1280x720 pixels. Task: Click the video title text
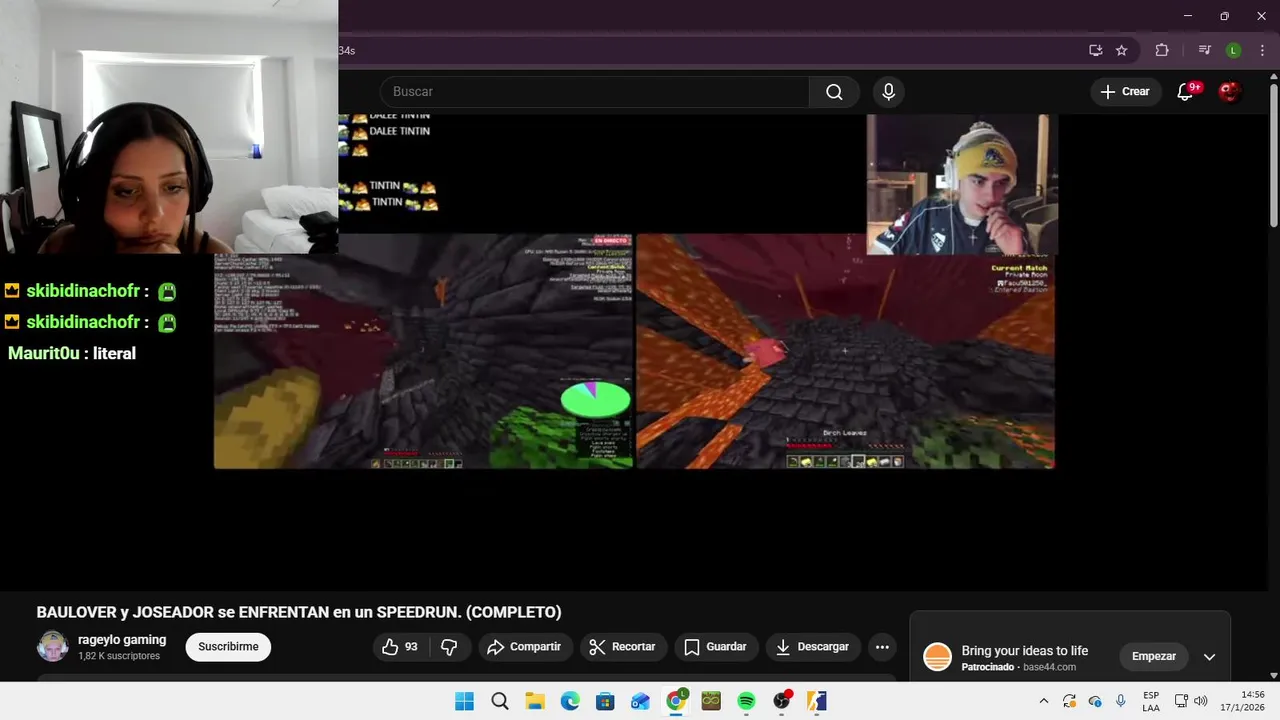(x=299, y=612)
